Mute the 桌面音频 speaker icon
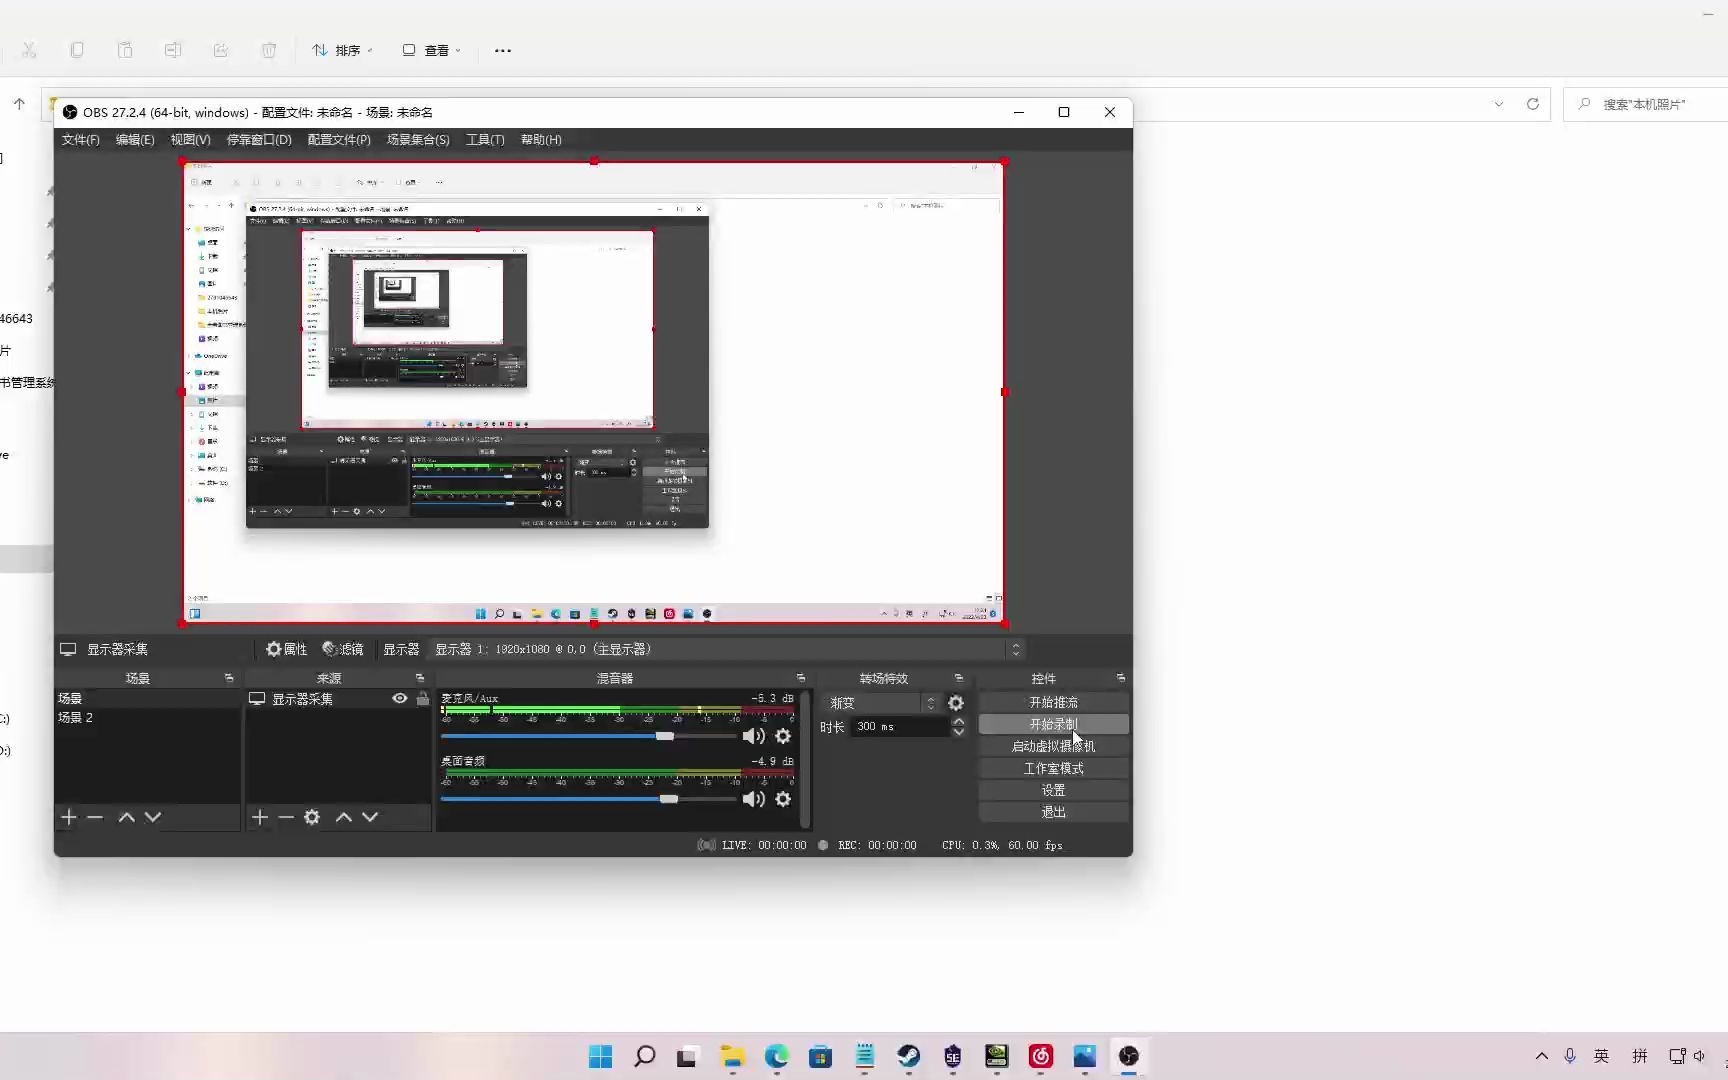The height and width of the screenshot is (1080, 1728). point(753,799)
